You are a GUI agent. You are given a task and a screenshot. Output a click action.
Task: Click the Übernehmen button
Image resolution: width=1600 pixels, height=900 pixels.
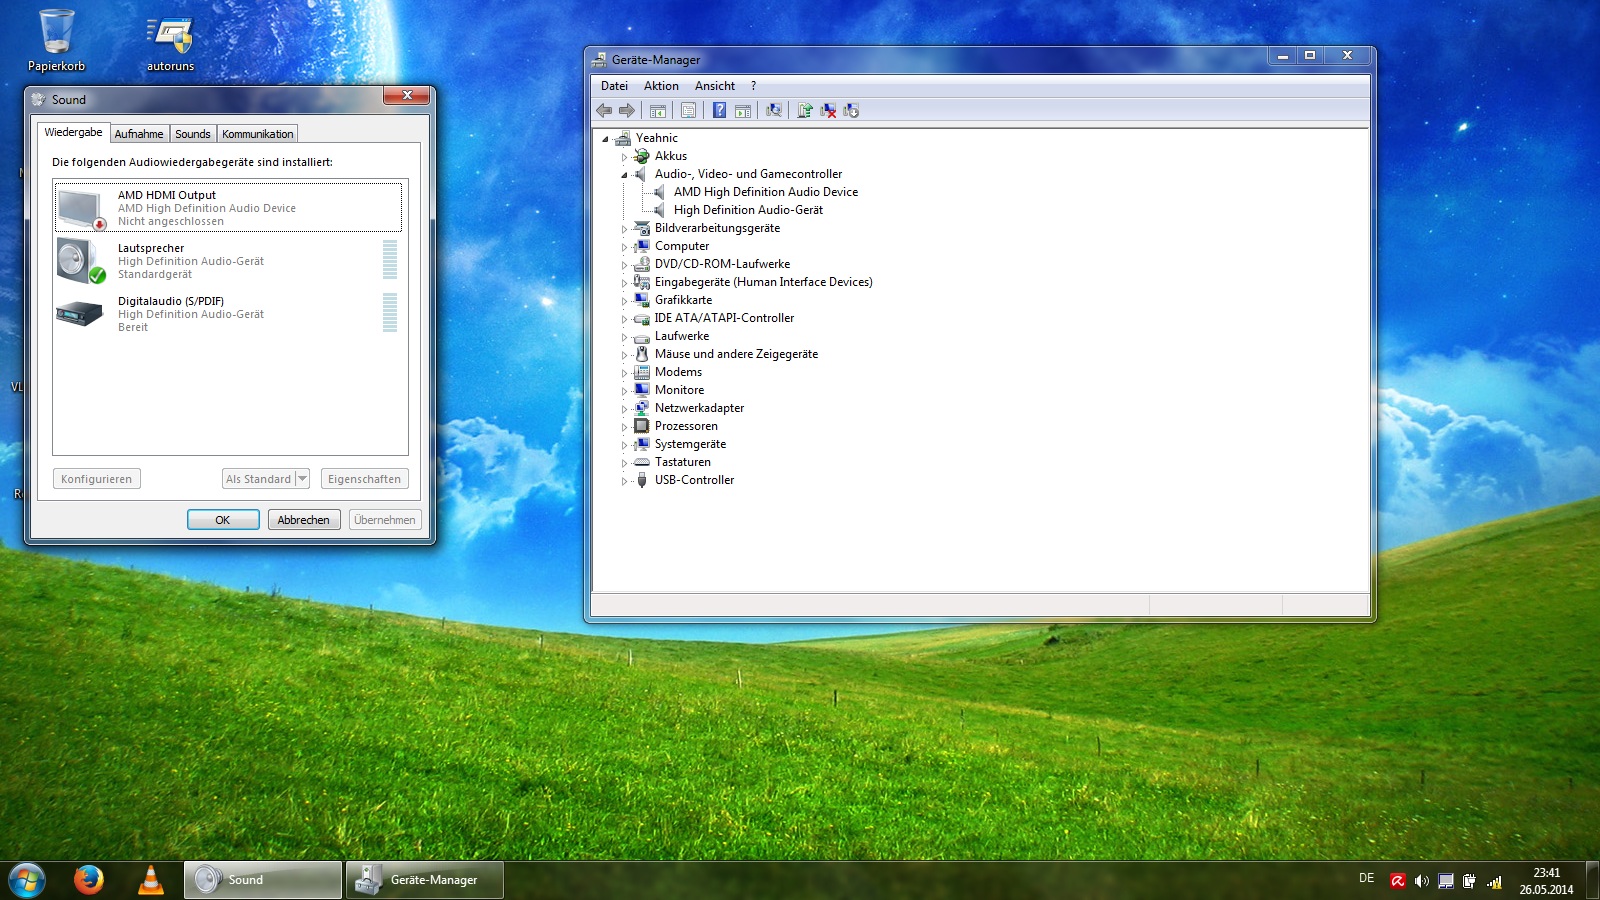click(385, 520)
